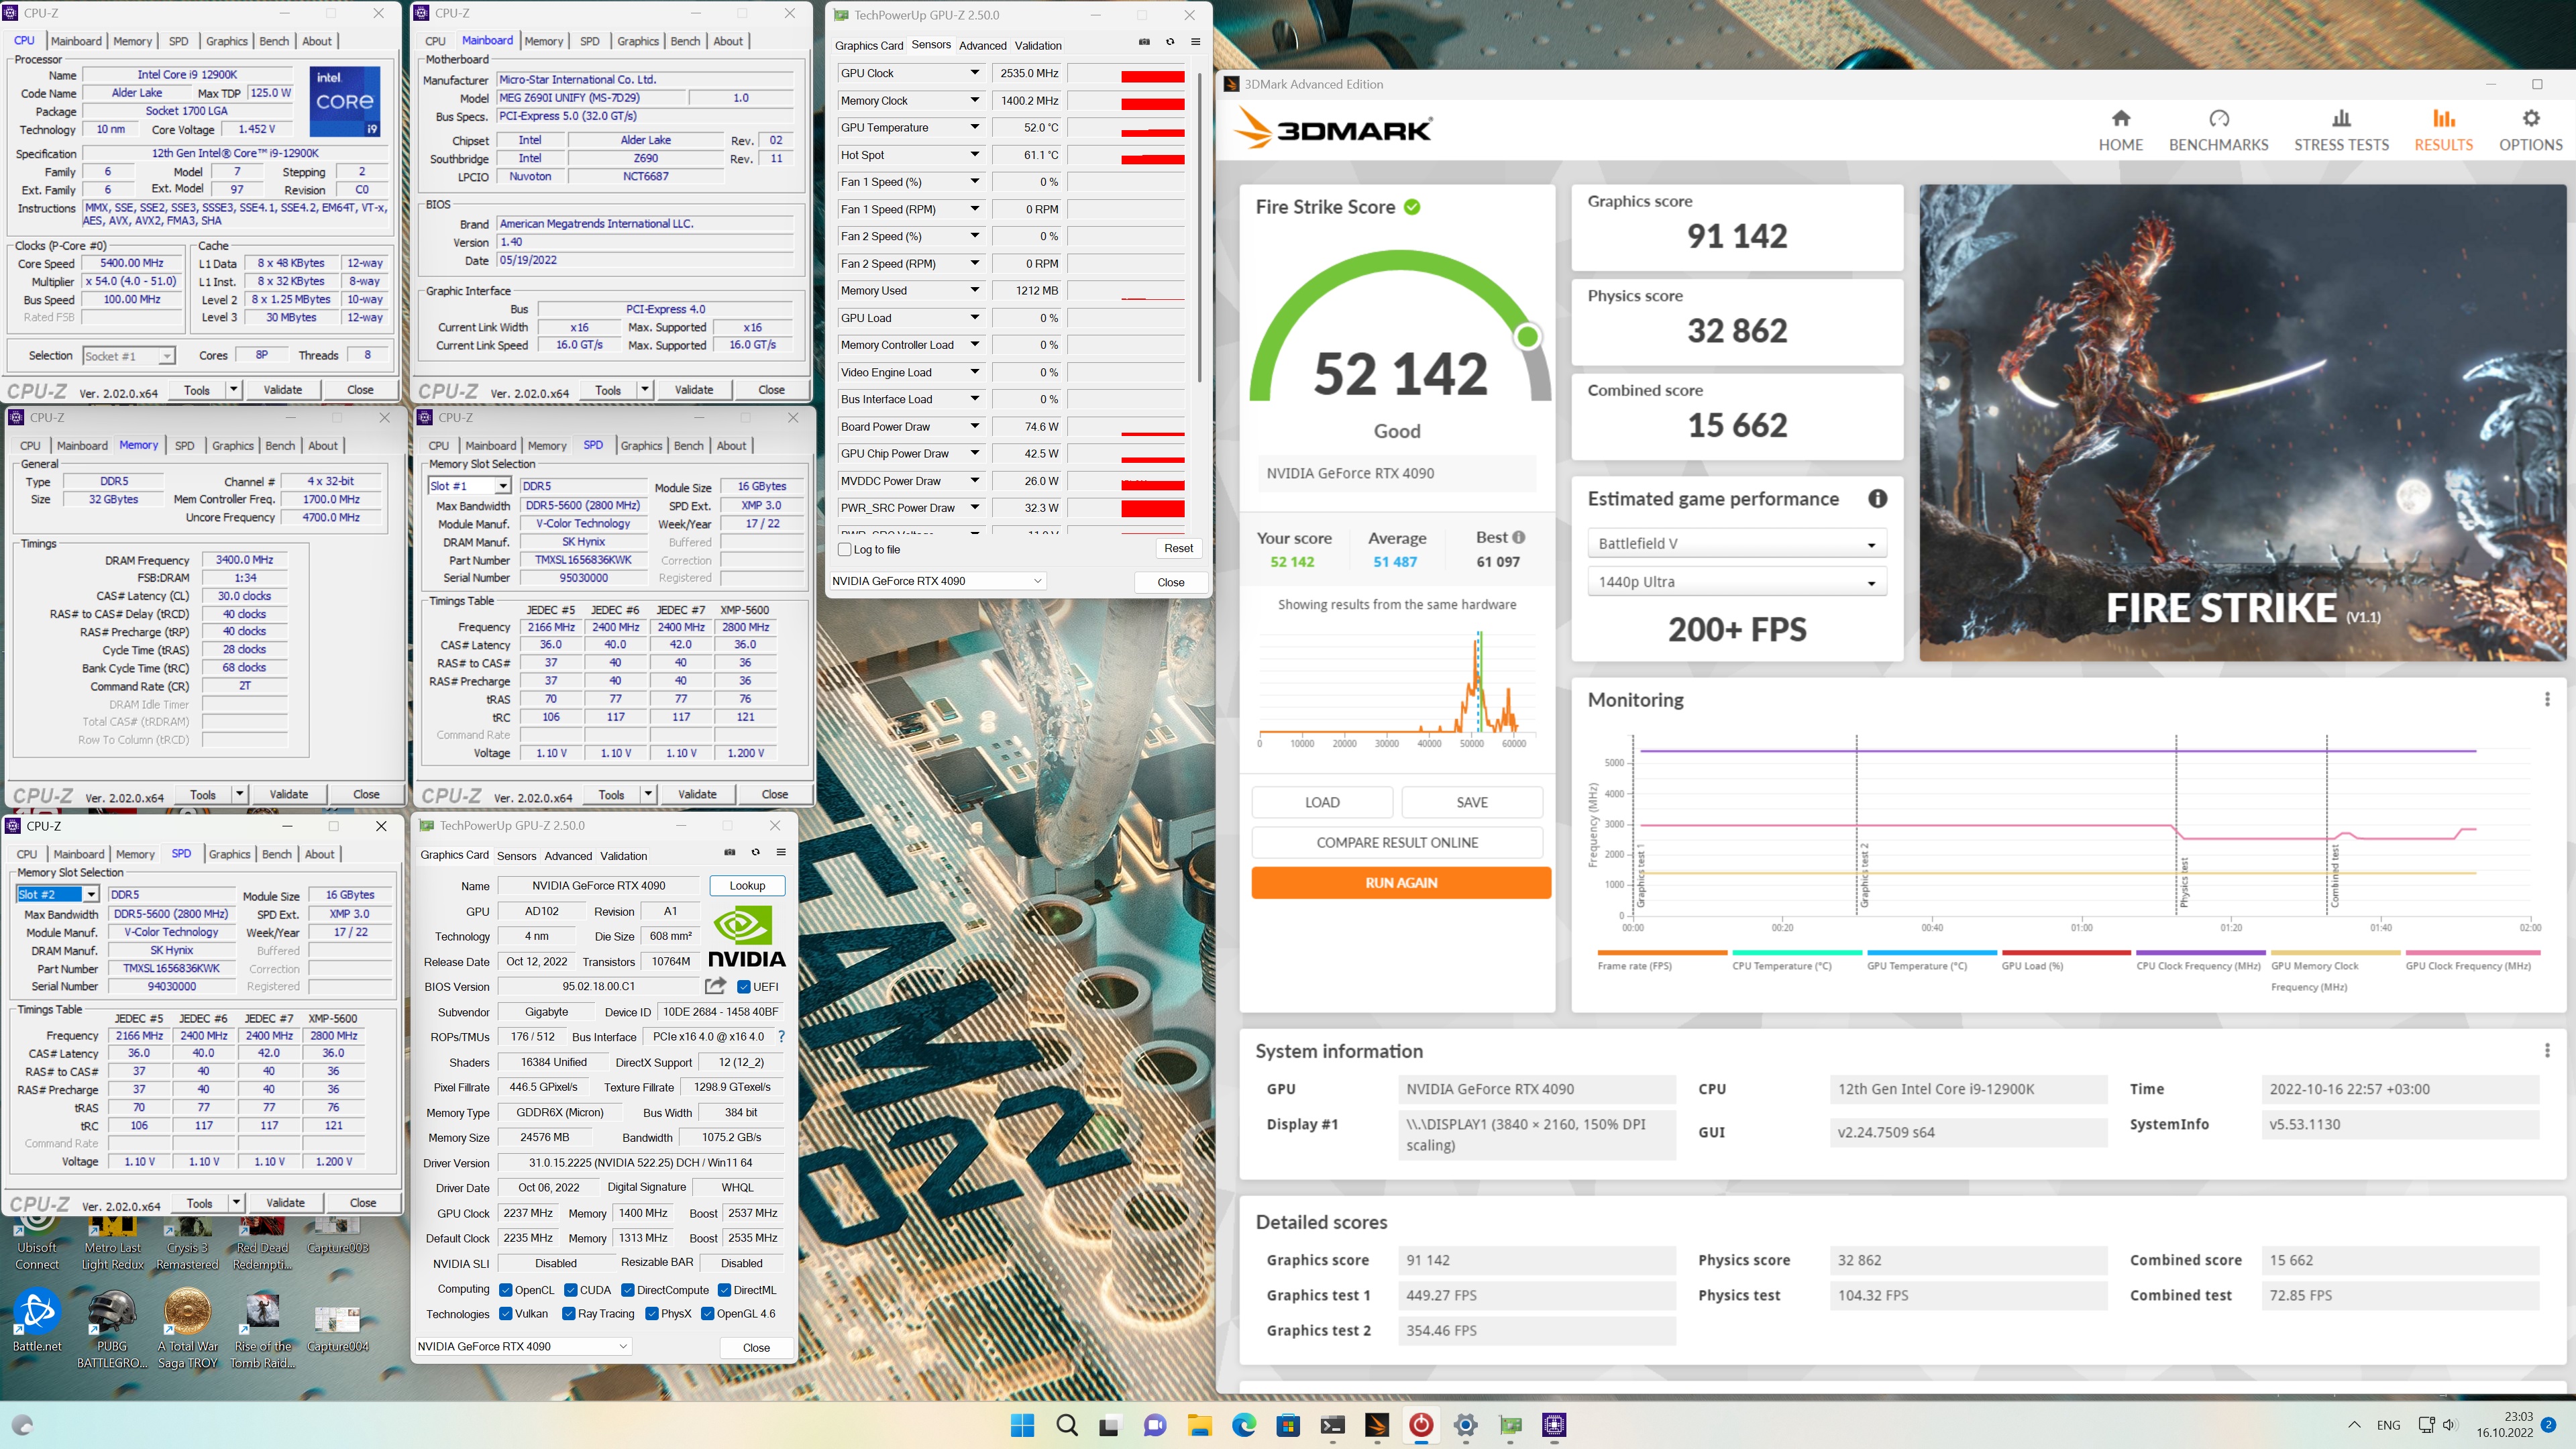Open Battlefield V game dropdown
The image size is (2576, 1449).
pyautogui.click(x=1736, y=543)
